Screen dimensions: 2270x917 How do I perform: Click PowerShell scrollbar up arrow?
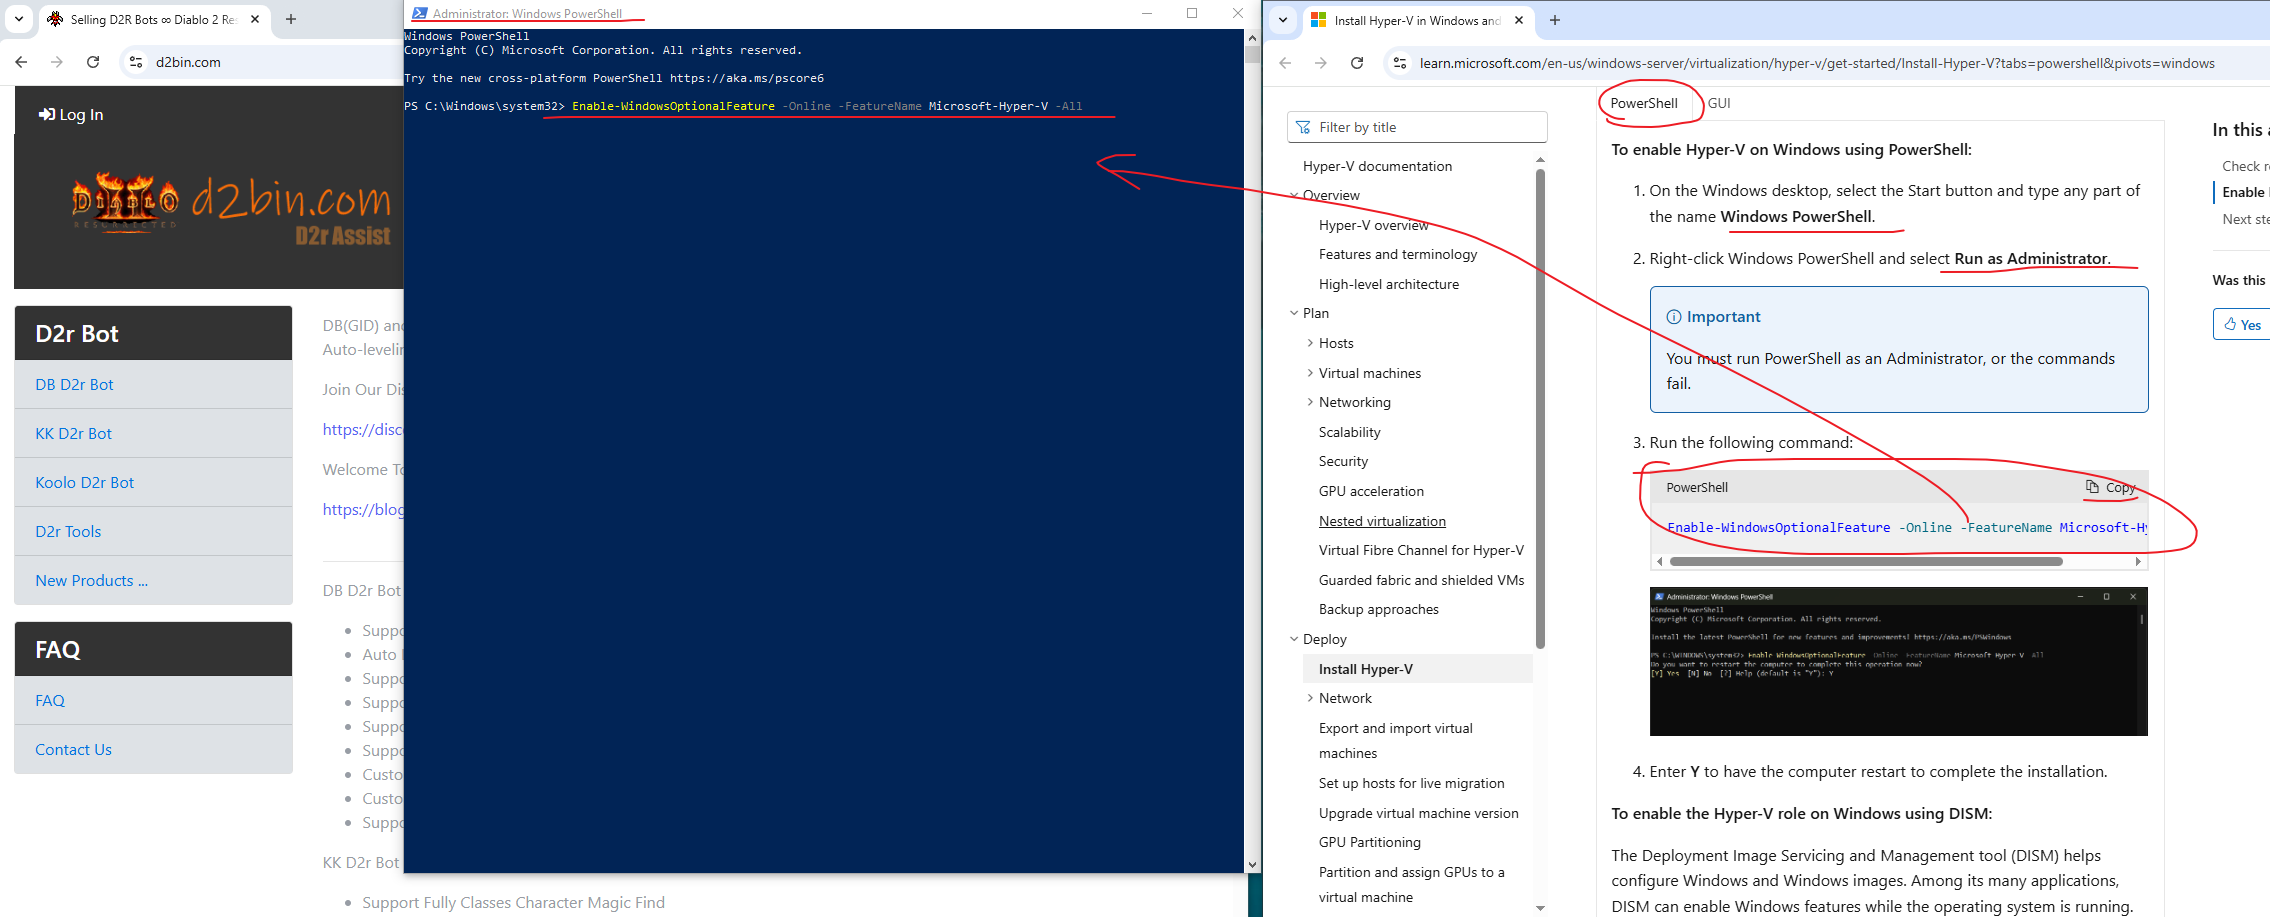pyautogui.click(x=1252, y=37)
